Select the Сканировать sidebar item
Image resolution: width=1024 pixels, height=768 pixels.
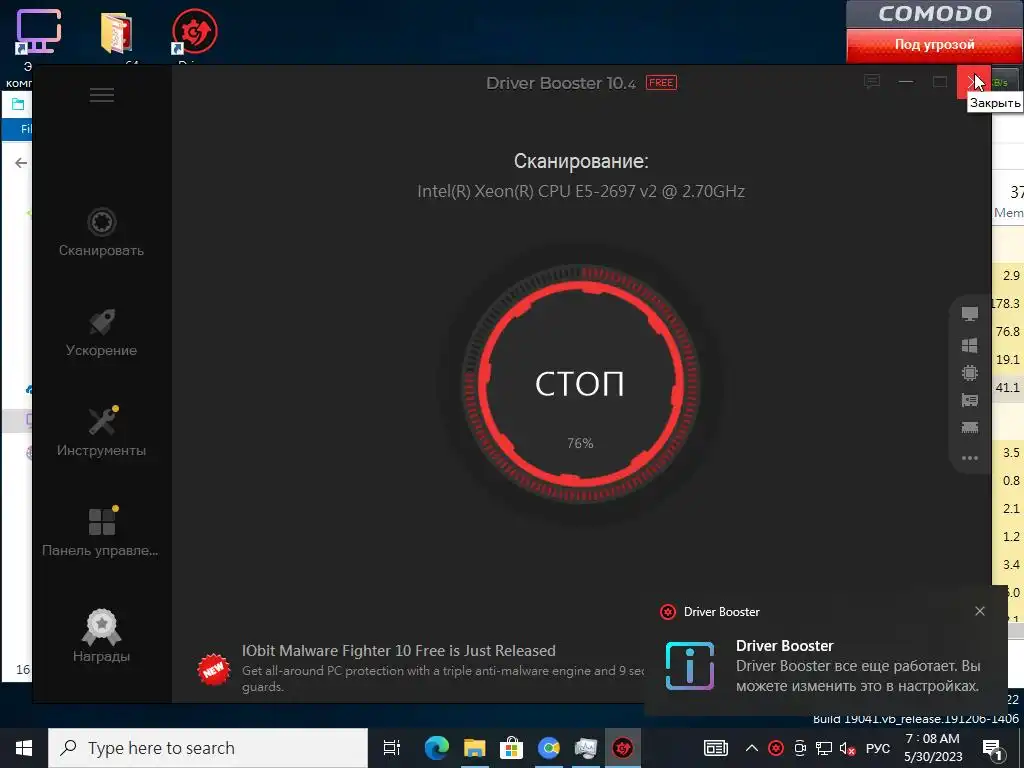101,232
